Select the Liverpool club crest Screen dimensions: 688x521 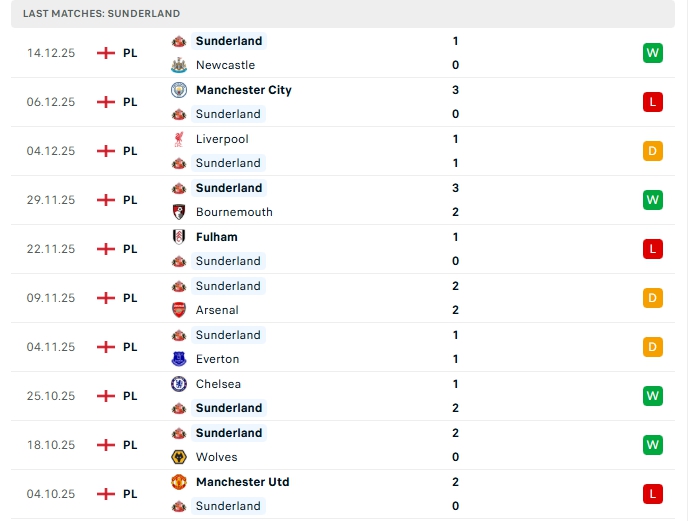pos(179,139)
